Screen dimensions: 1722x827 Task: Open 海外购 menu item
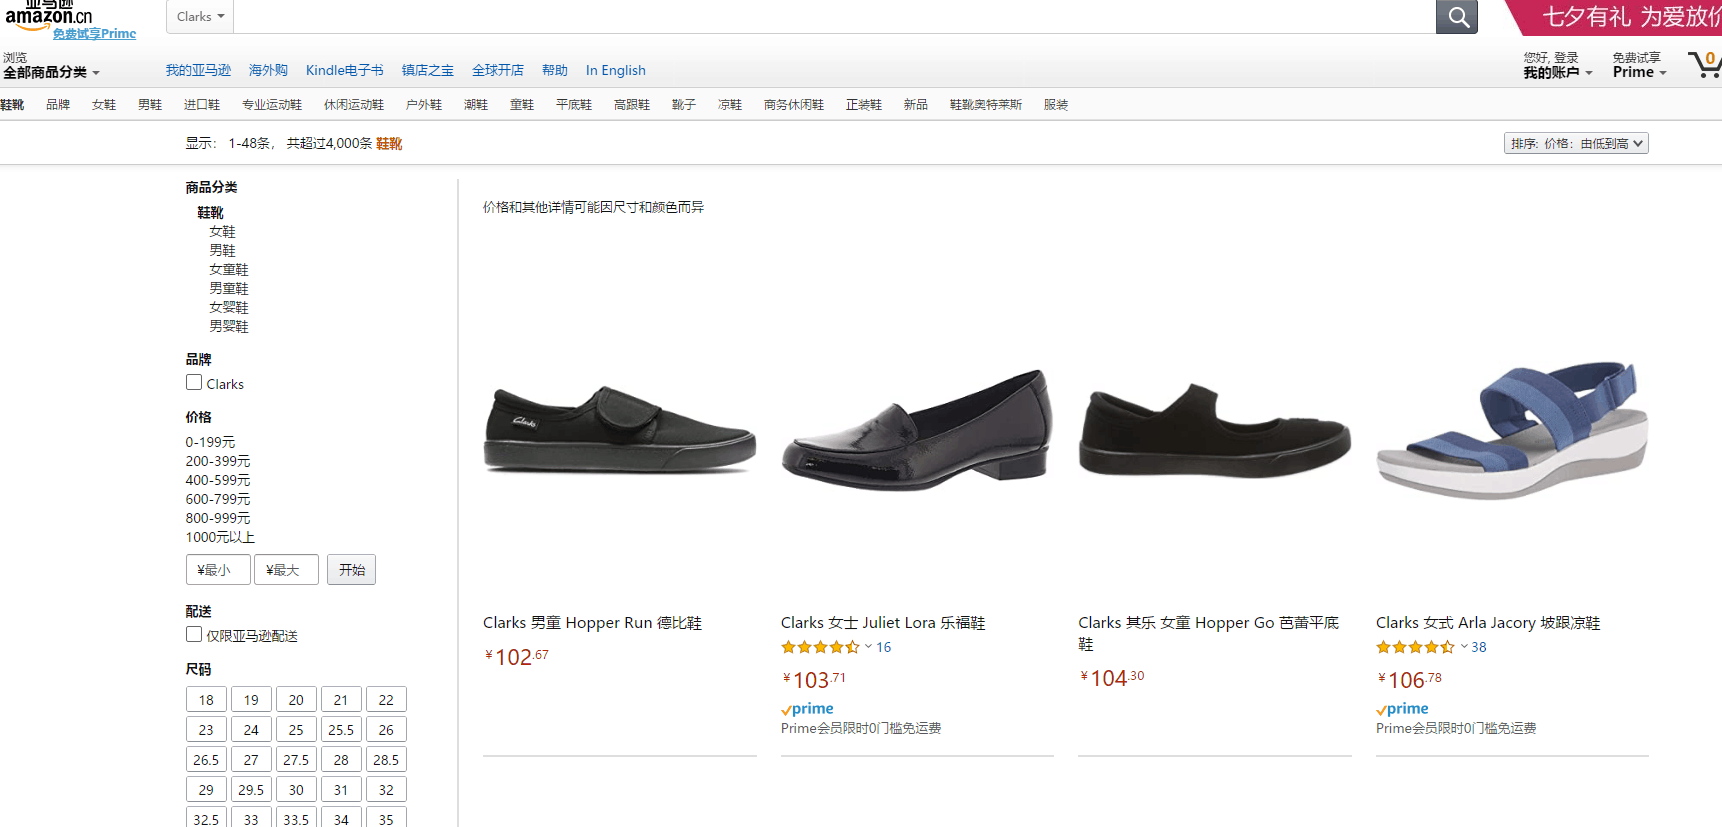(x=268, y=70)
